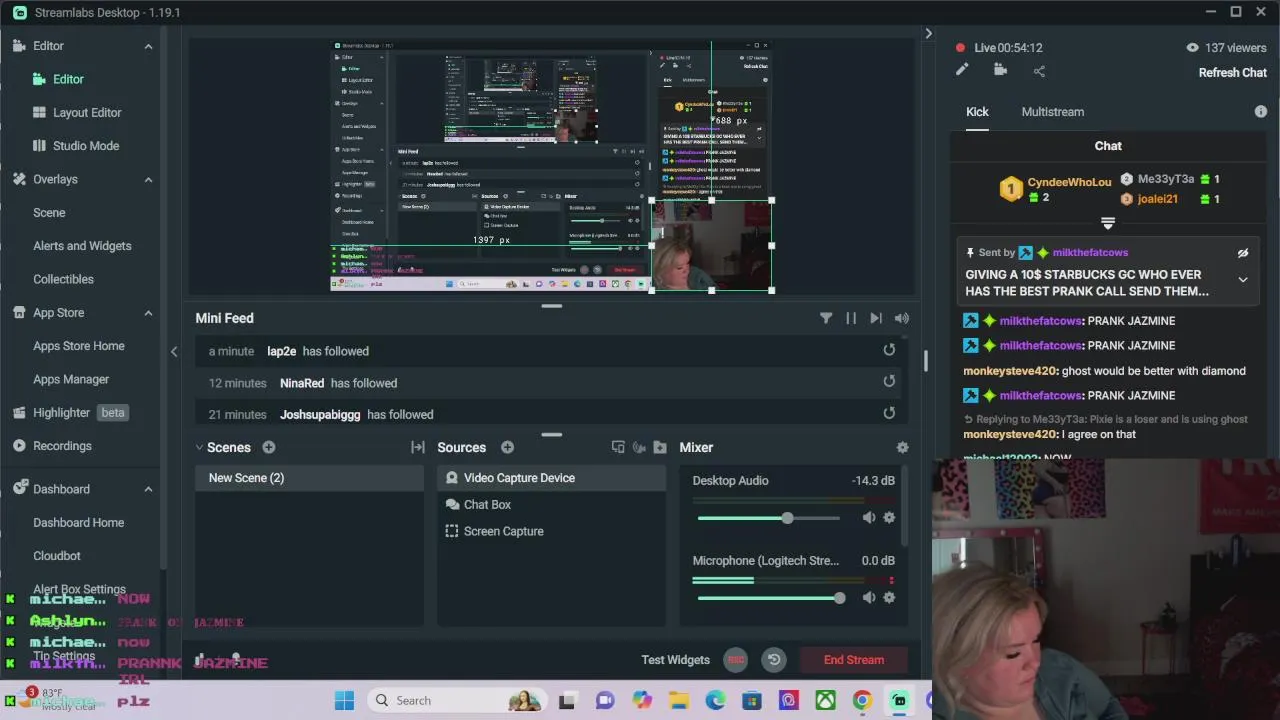Viewport: 1280px width, 720px height.
Task: Expand the chat leaderboard handle
Action: click(x=1108, y=223)
